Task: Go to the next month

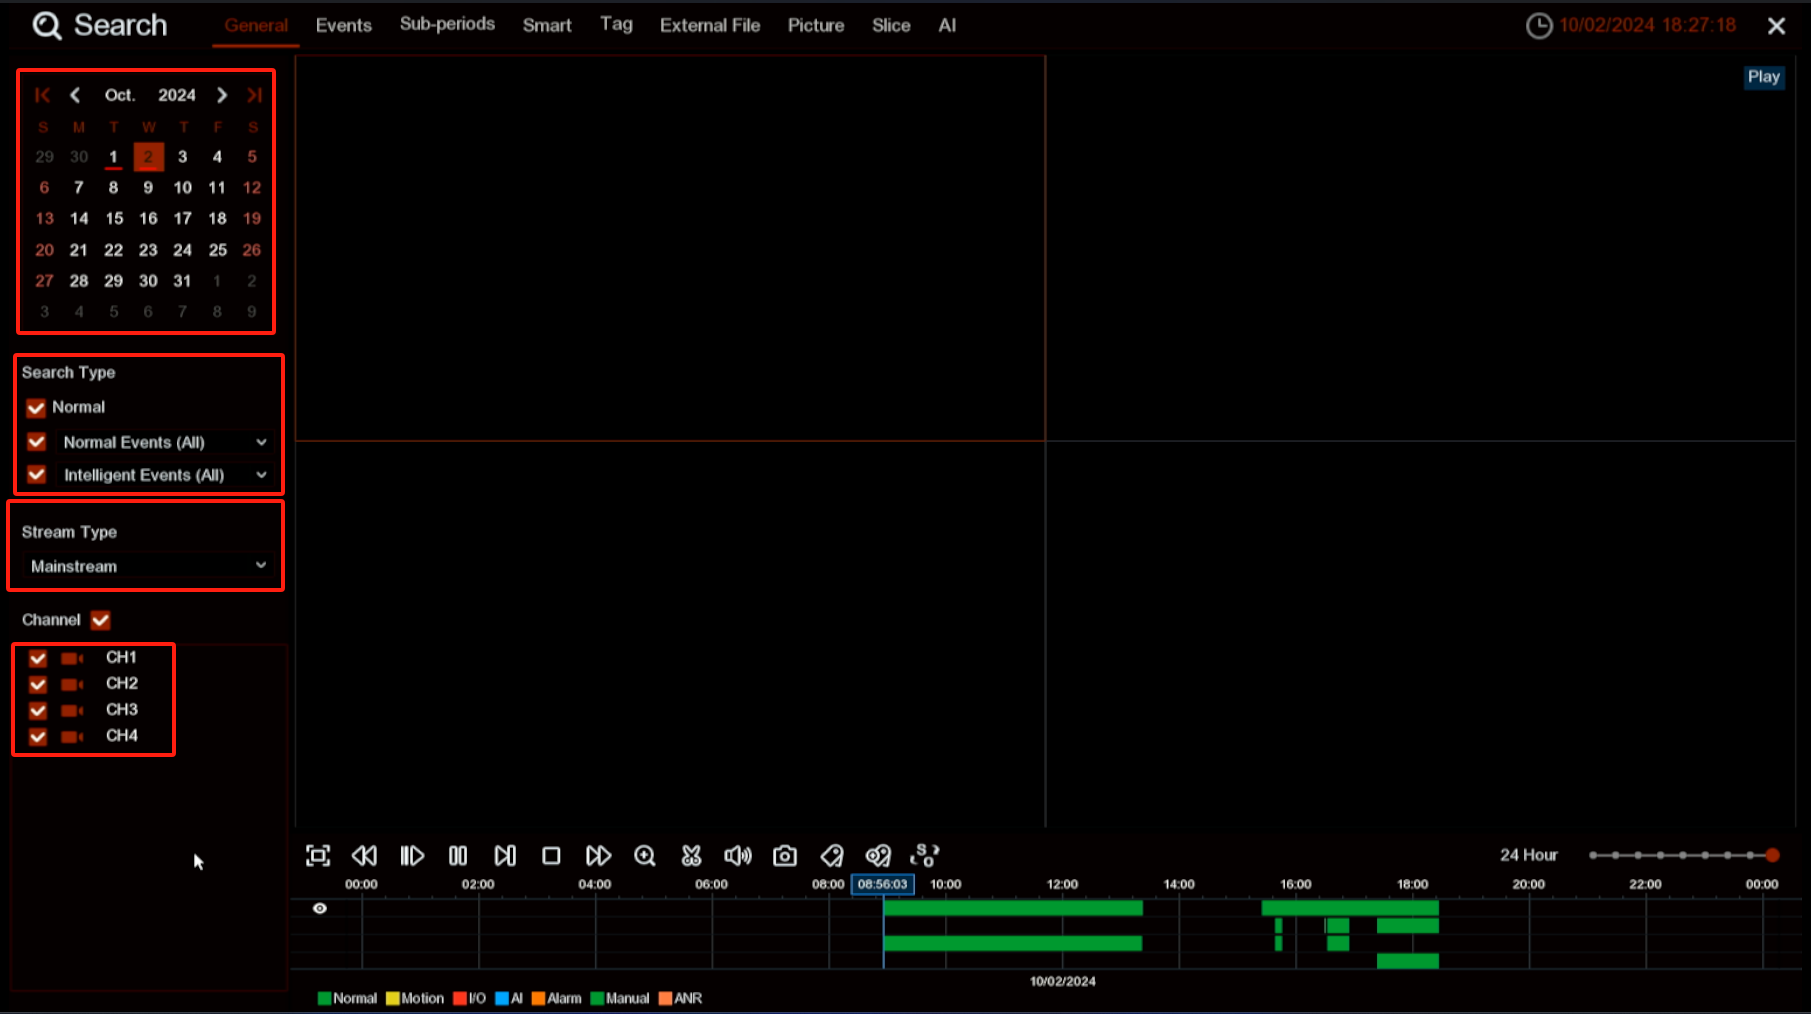Action: [222, 95]
